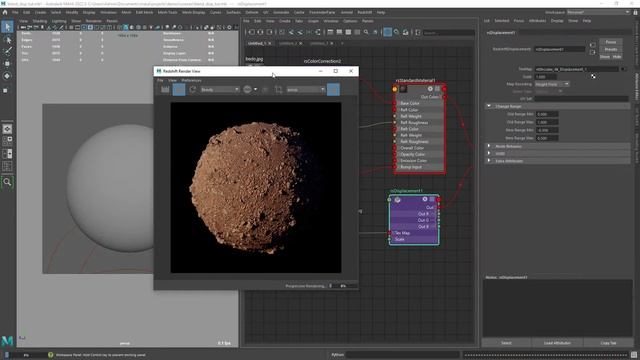
Task: Click the rsStandardMaterial1 node swatch icon
Action: 403,89
